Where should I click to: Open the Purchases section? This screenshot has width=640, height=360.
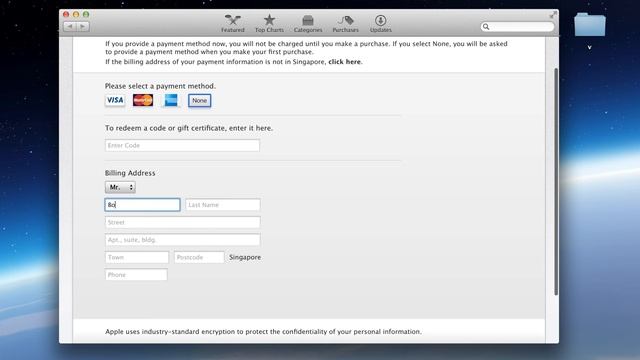point(345,24)
